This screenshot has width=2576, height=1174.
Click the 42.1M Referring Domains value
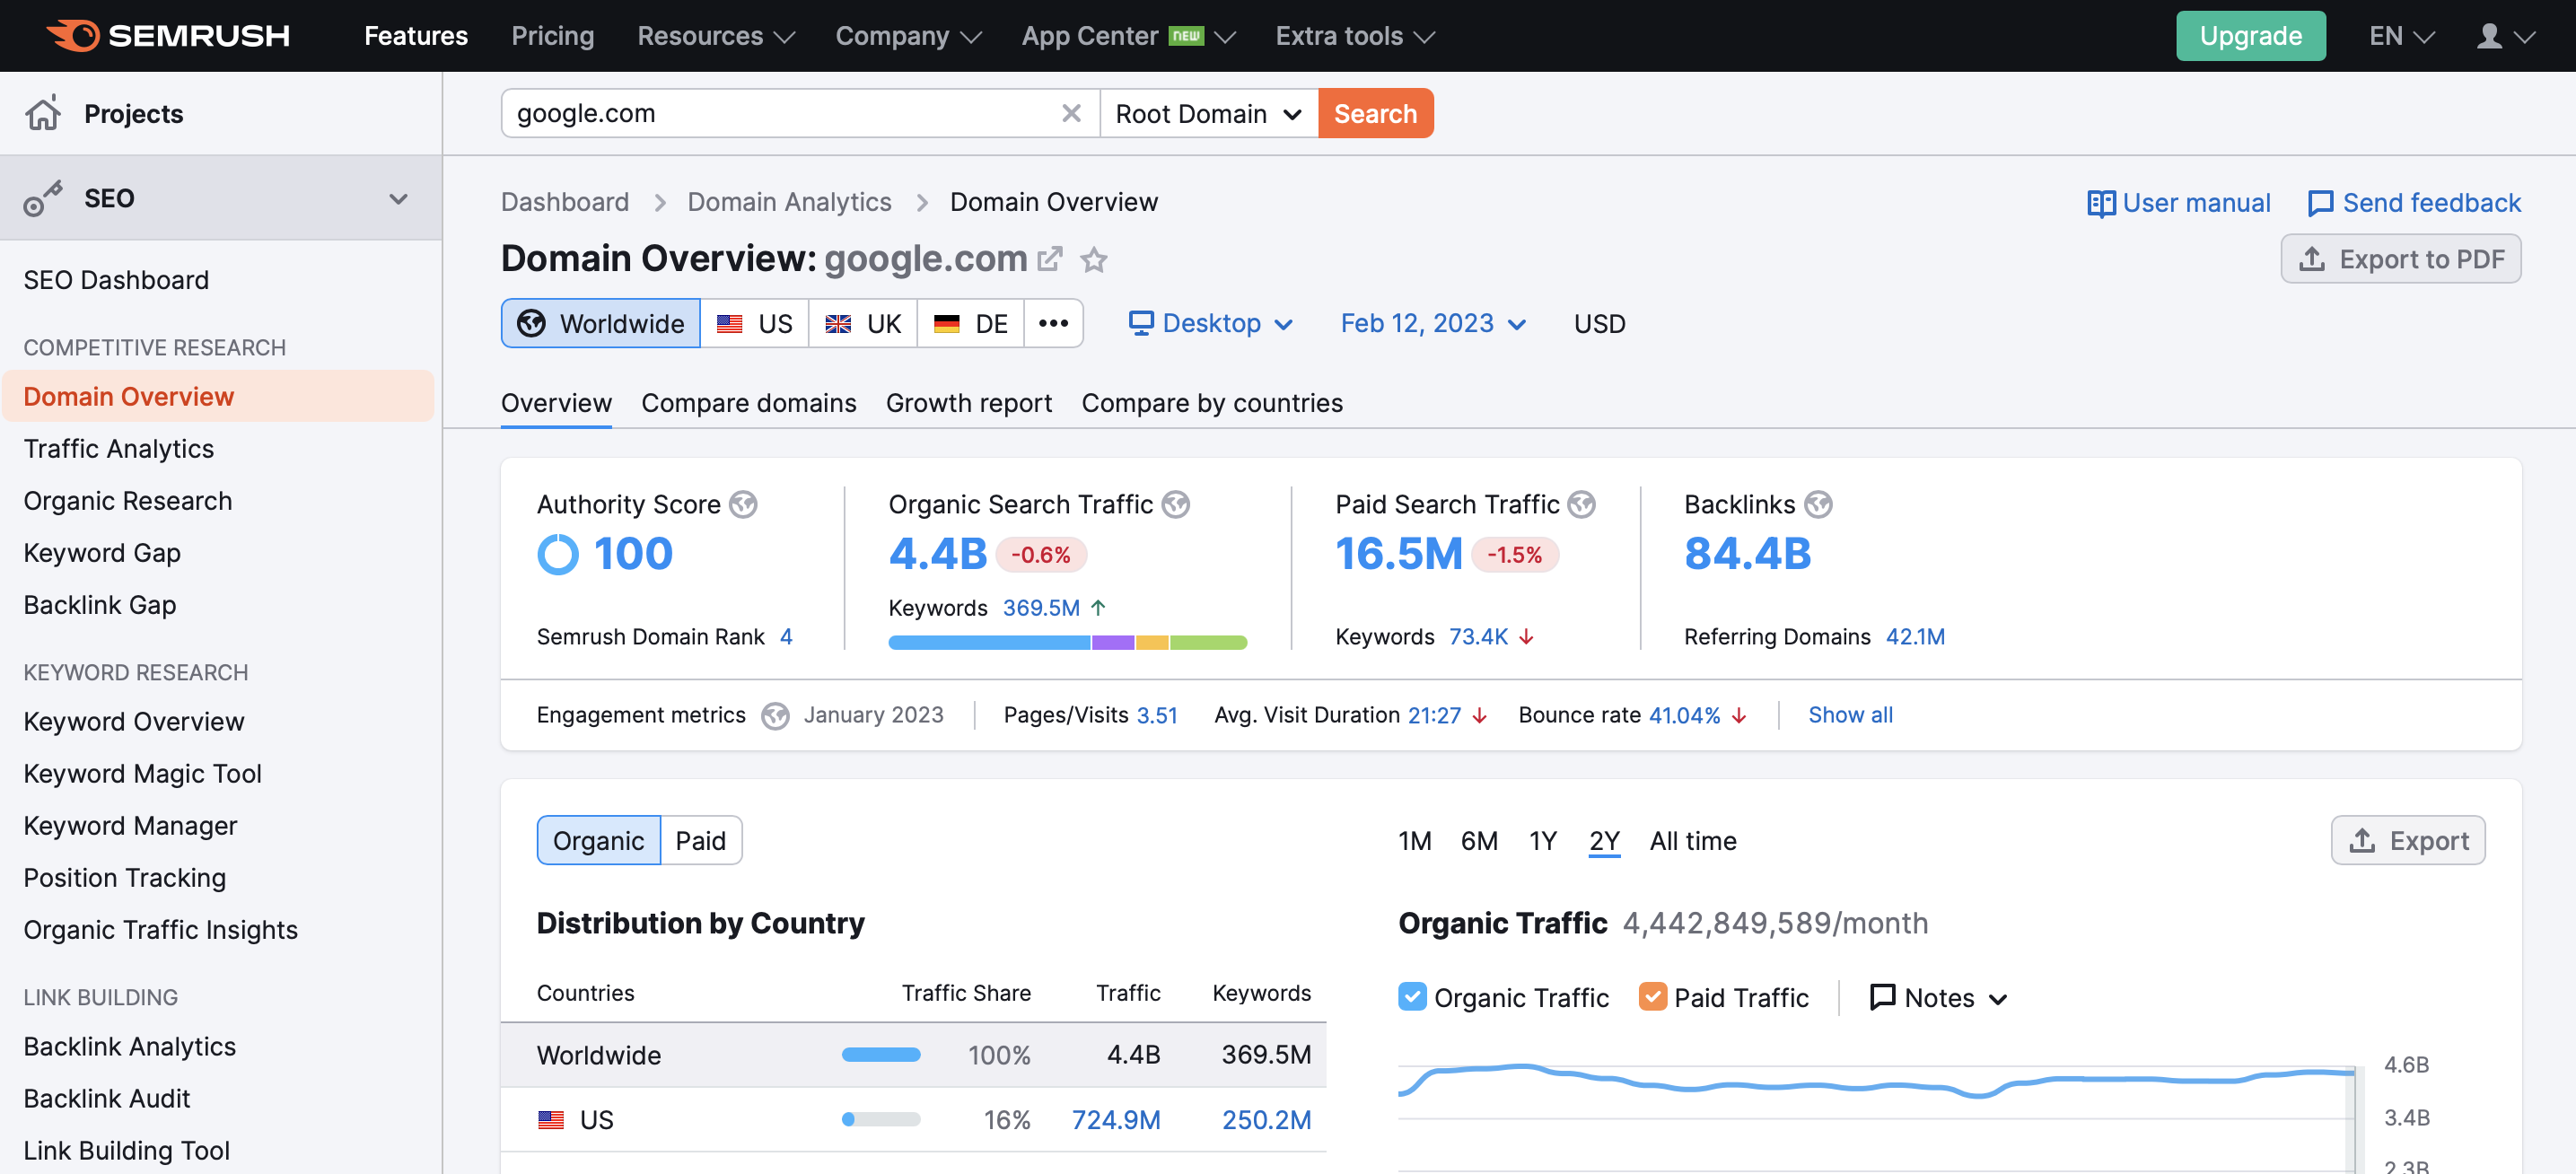click(1915, 637)
